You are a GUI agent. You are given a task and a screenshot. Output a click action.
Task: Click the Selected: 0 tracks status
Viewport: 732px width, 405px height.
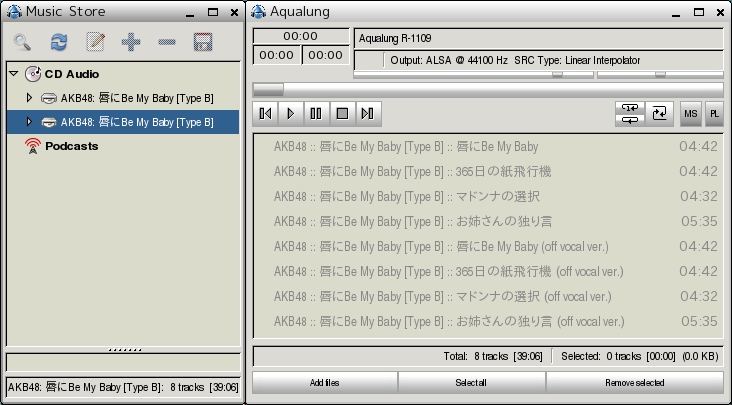640,356
